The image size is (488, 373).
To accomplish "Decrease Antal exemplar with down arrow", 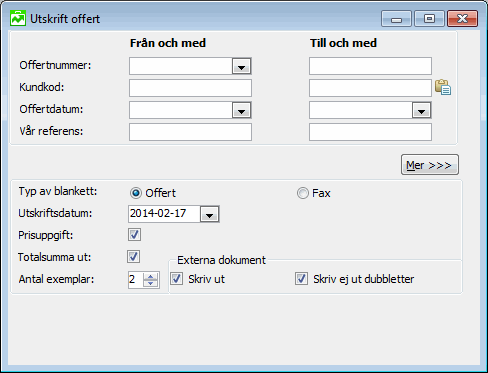I will (x=151, y=283).
